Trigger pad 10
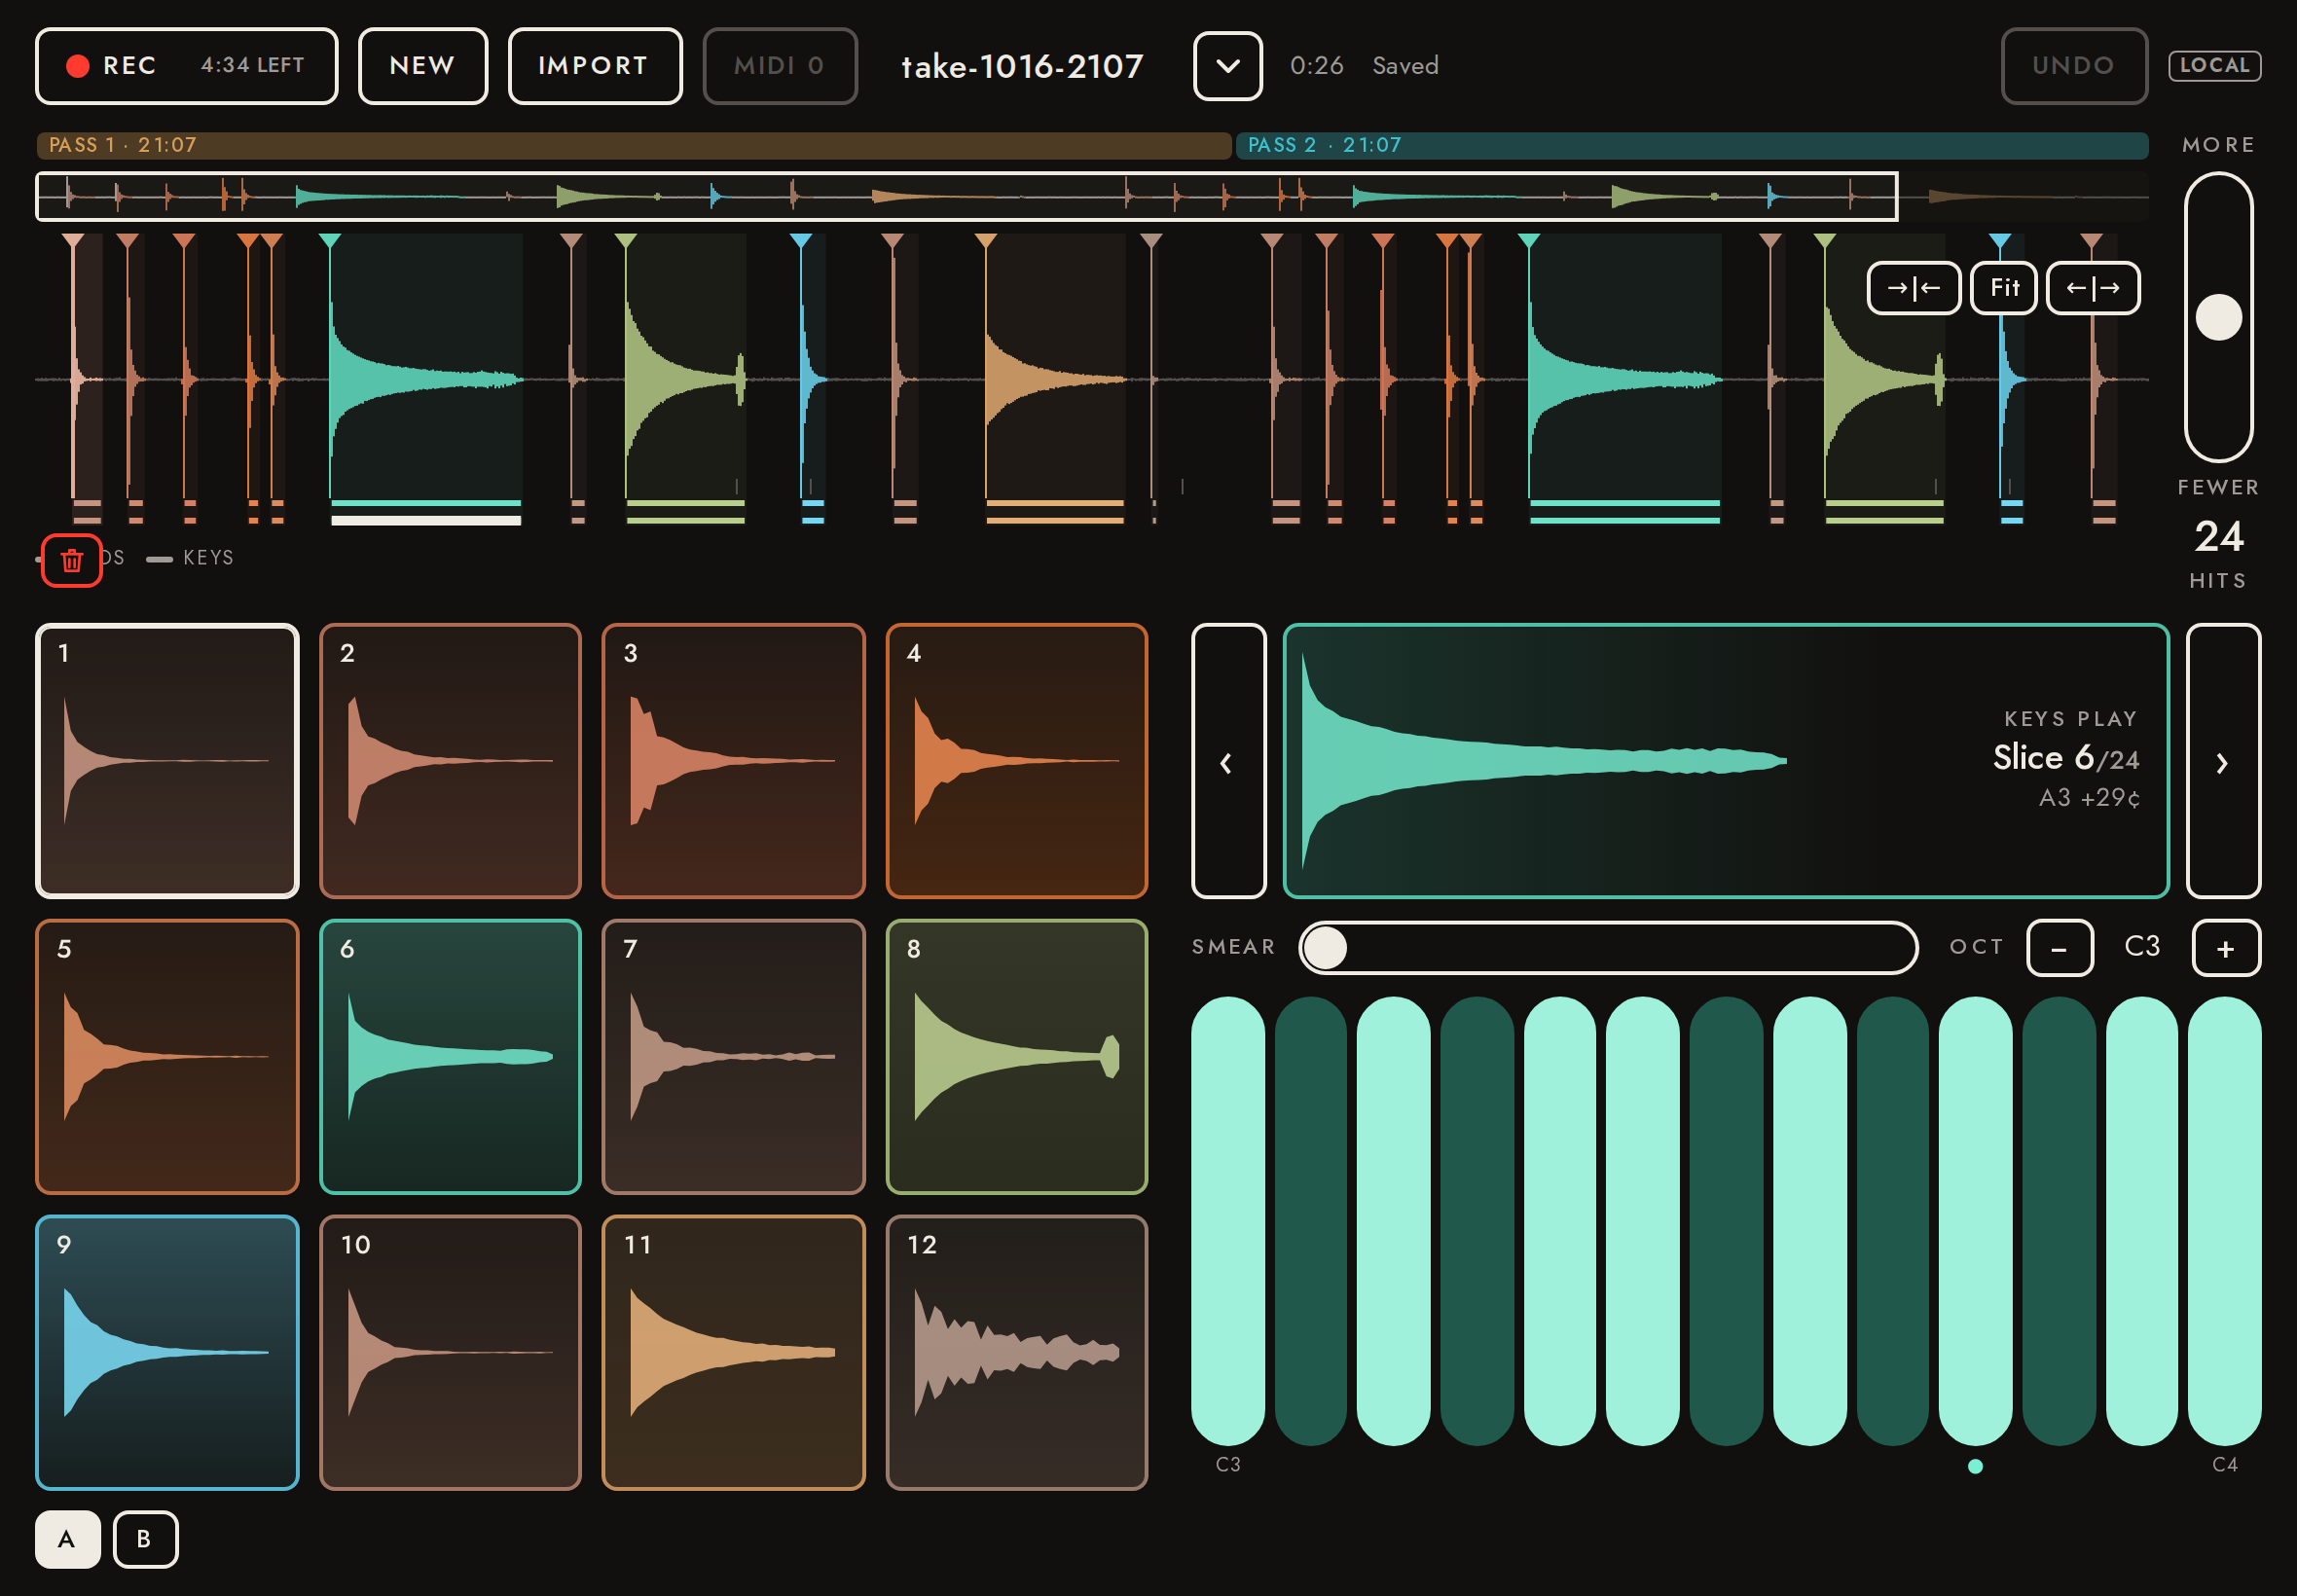The width and height of the screenshot is (2297, 1596). coord(450,1353)
